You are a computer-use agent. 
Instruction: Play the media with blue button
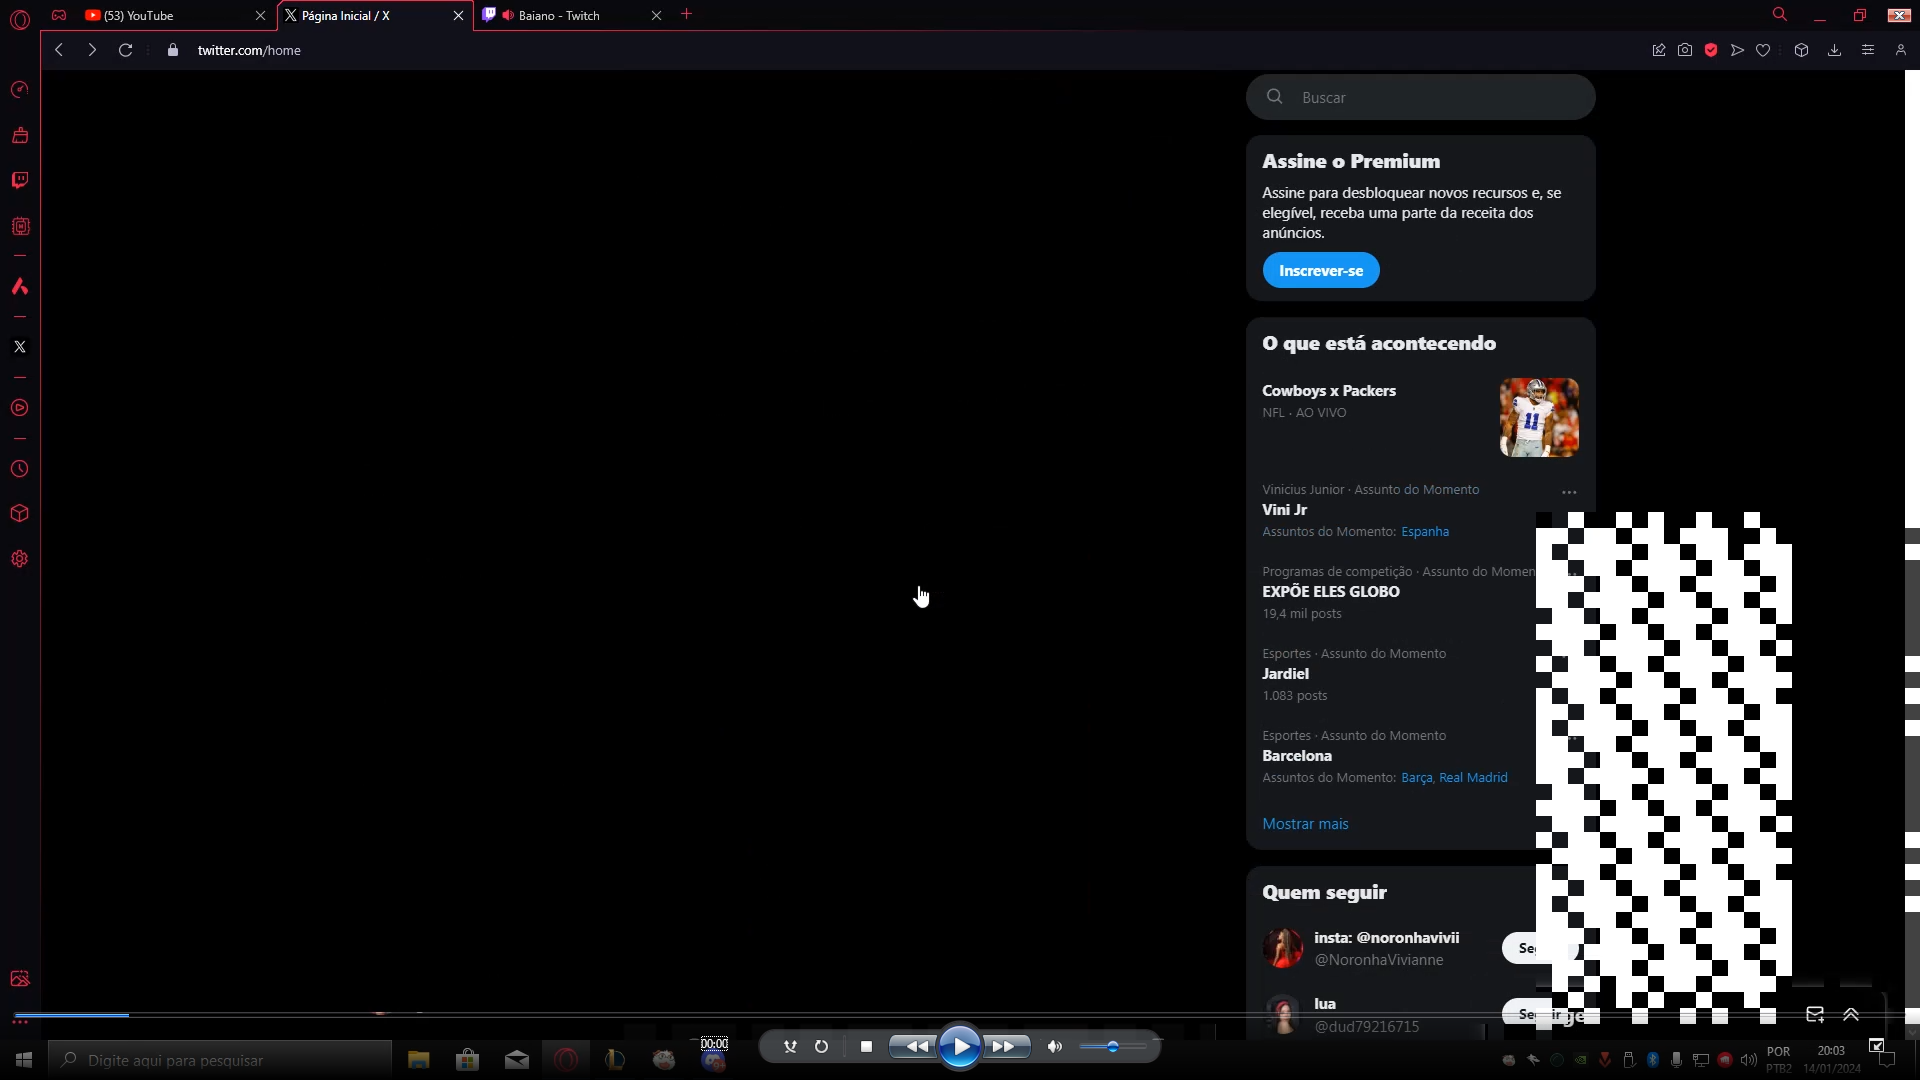(960, 1047)
